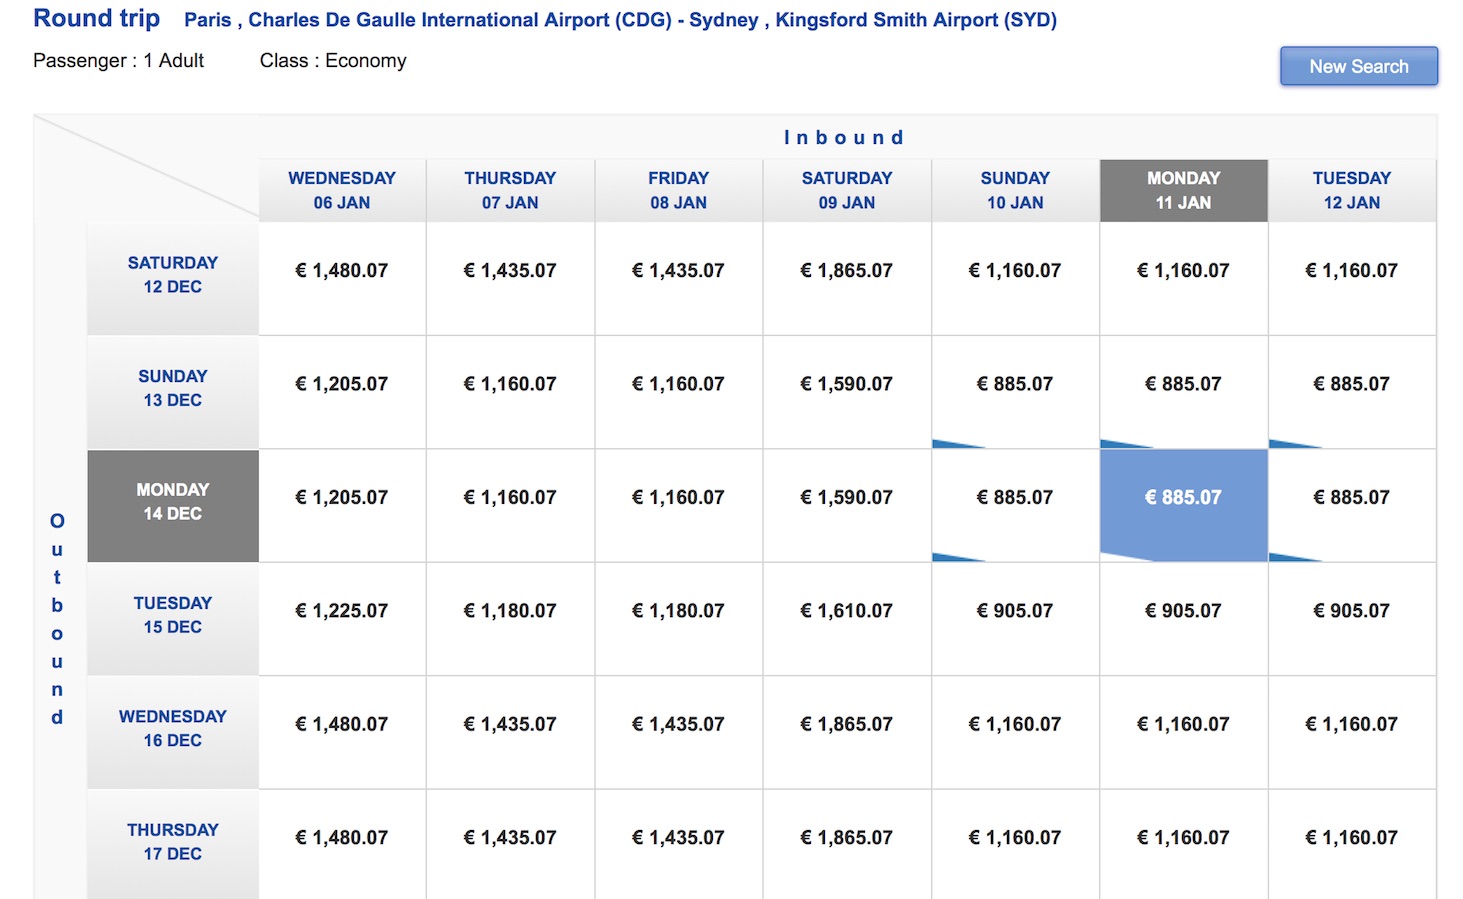Pick fare for 12 Dec out, 08 Jan return
Viewport: 1463px width, 899px height.
coord(678,279)
